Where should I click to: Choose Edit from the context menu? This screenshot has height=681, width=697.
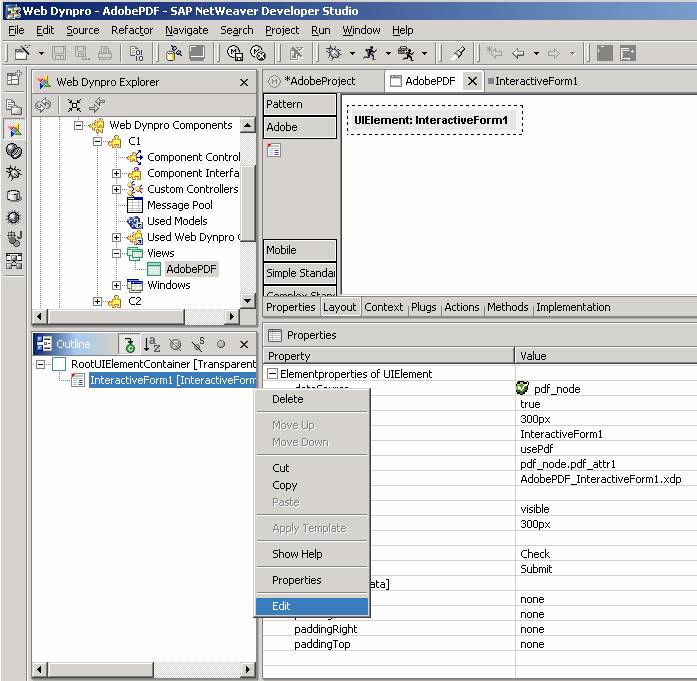pos(312,606)
